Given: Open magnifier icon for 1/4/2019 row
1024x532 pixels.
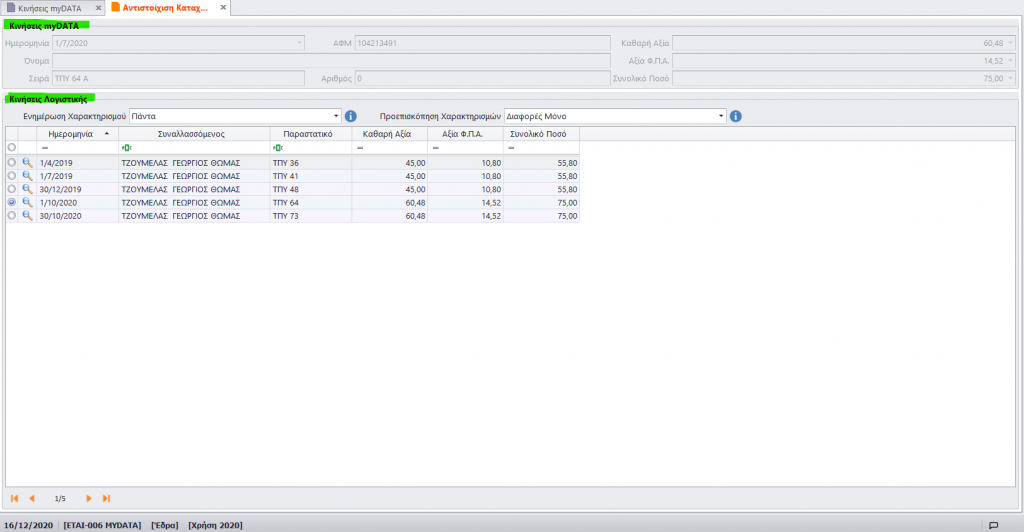Looking at the screenshot, I should [x=27, y=163].
